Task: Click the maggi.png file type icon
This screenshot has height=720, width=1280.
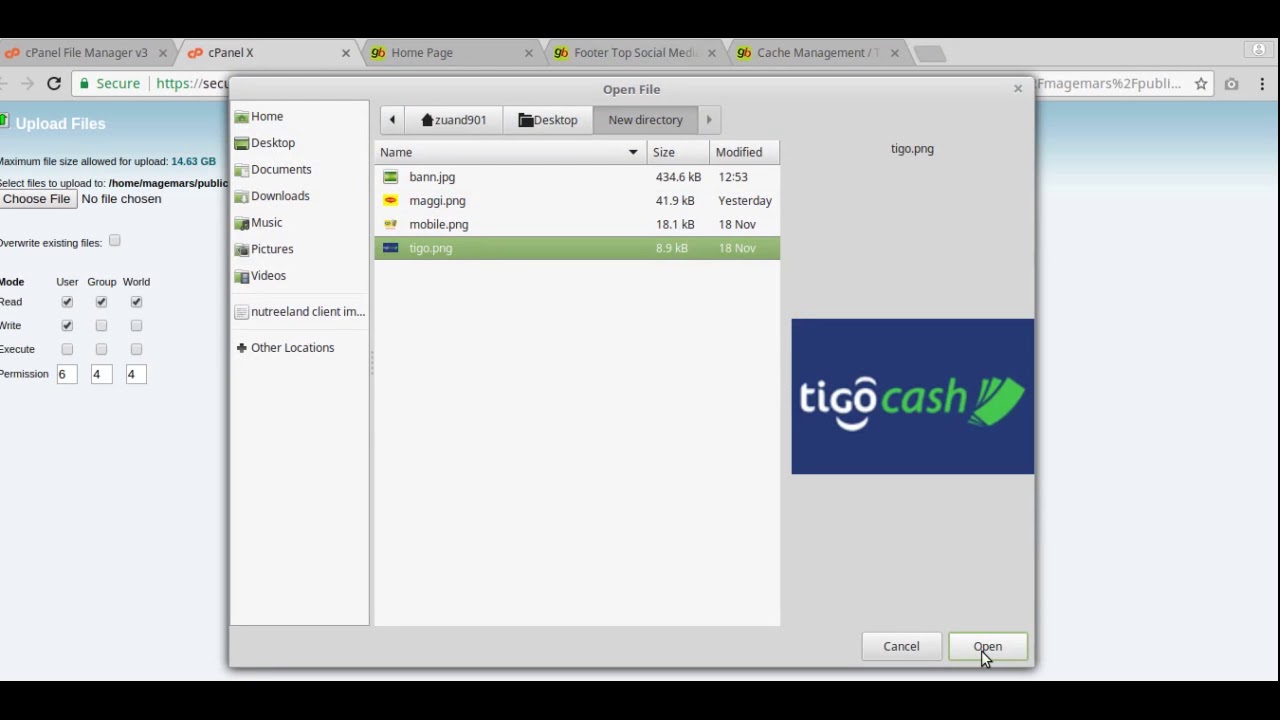Action: click(x=390, y=200)
